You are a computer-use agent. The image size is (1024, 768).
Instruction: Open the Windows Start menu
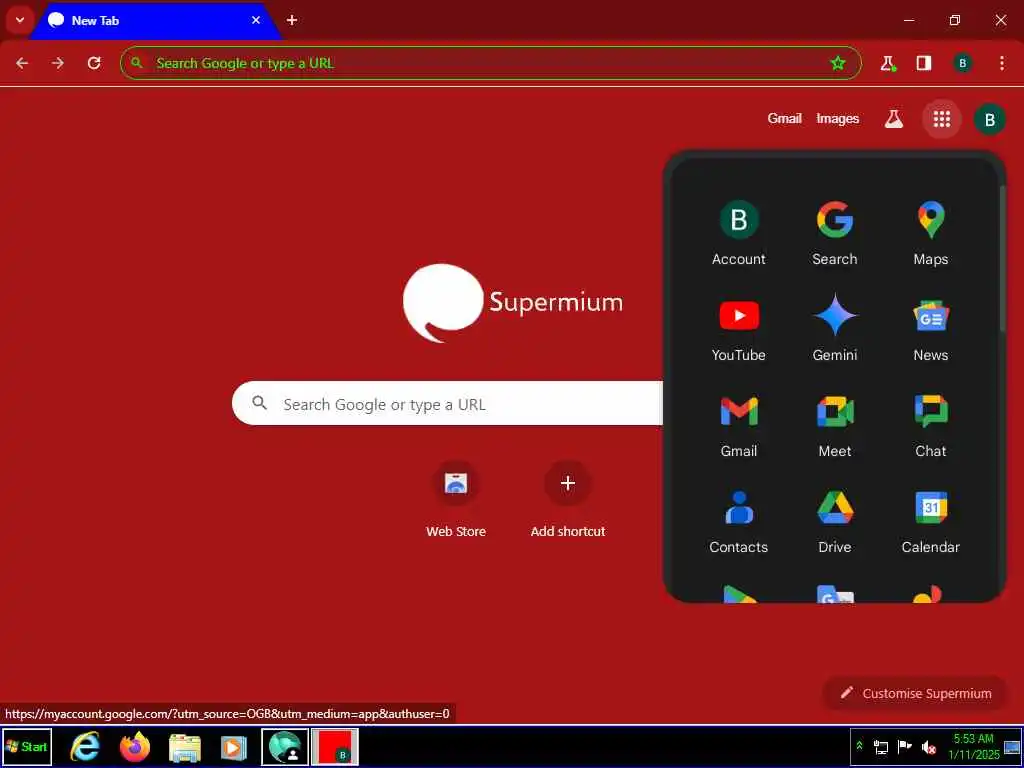pos(27,746)
